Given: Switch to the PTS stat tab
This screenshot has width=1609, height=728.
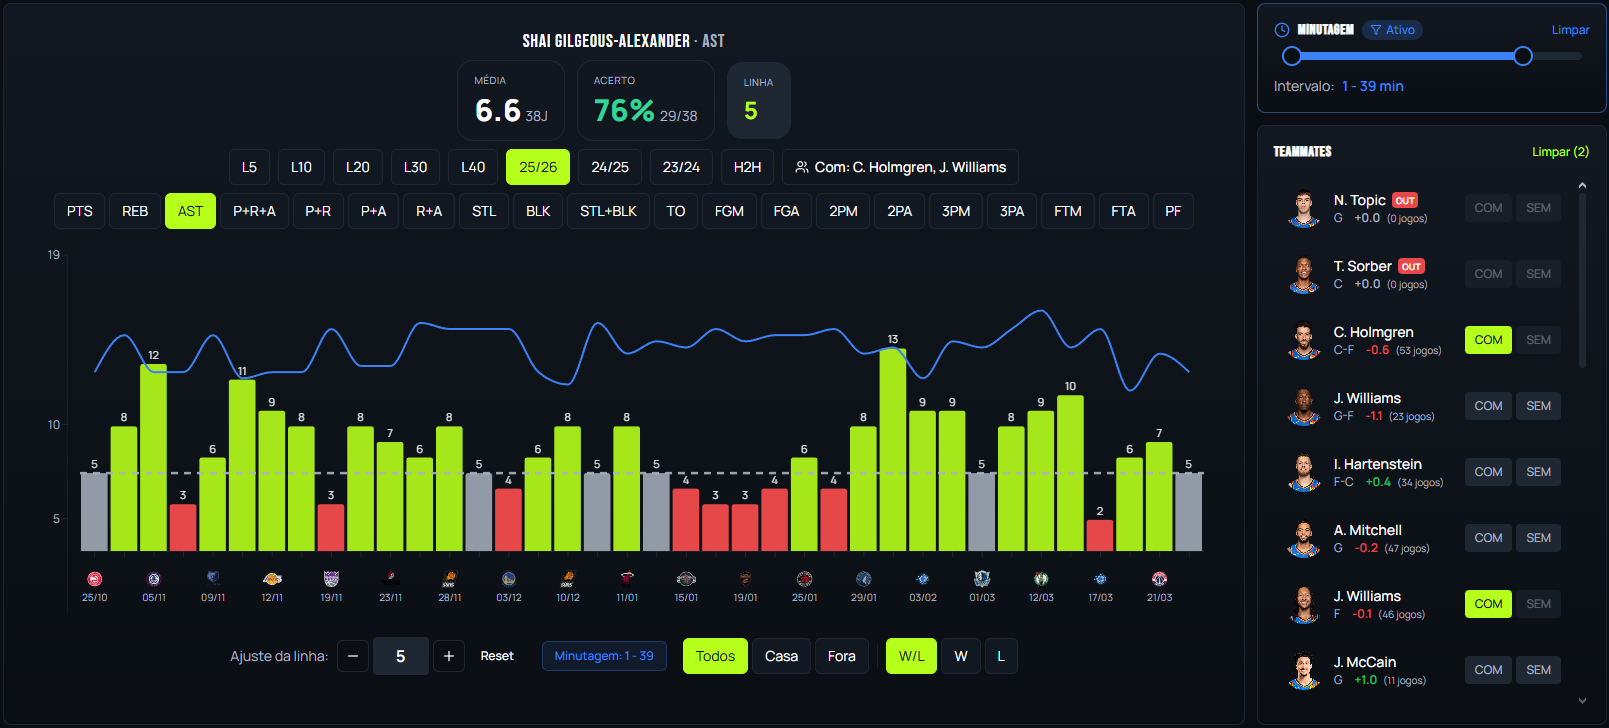Looking at the screenshot, I should coord(80,211).
